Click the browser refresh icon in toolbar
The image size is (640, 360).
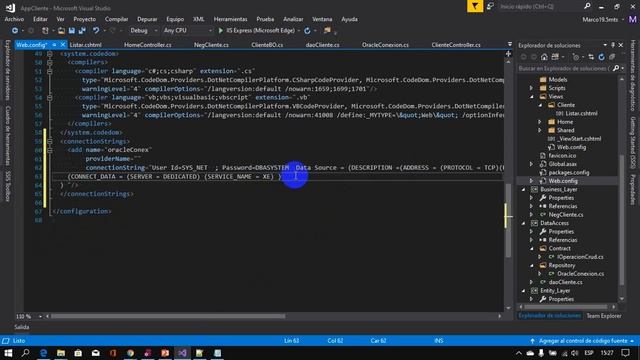pos(307,31)
